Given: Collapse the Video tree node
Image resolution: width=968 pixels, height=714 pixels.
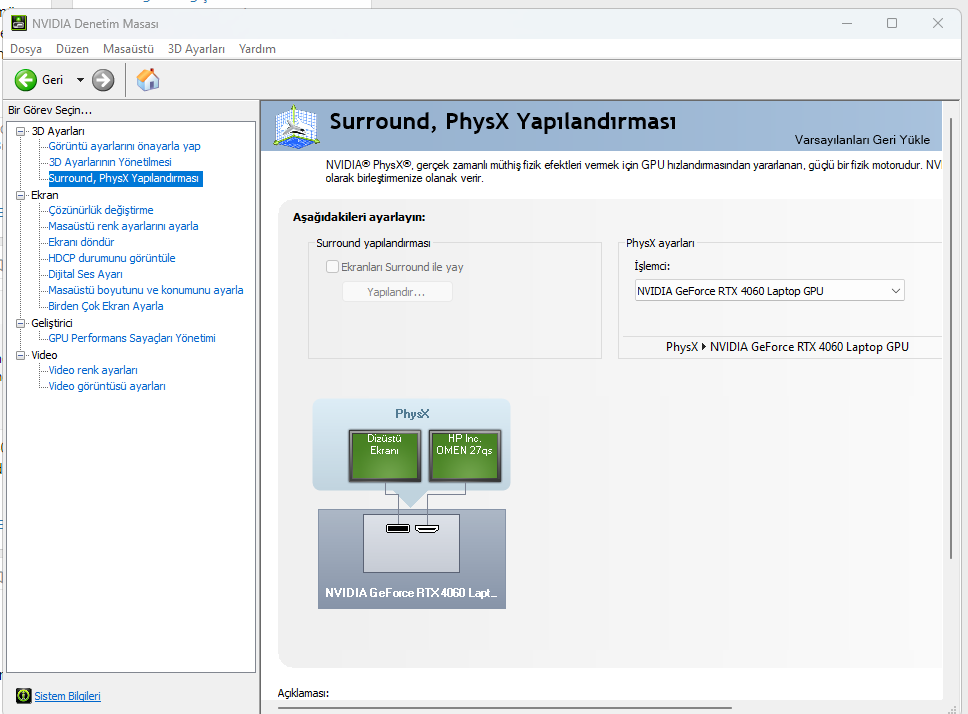Looking at the screenshot, I should [x=20, y=355].
